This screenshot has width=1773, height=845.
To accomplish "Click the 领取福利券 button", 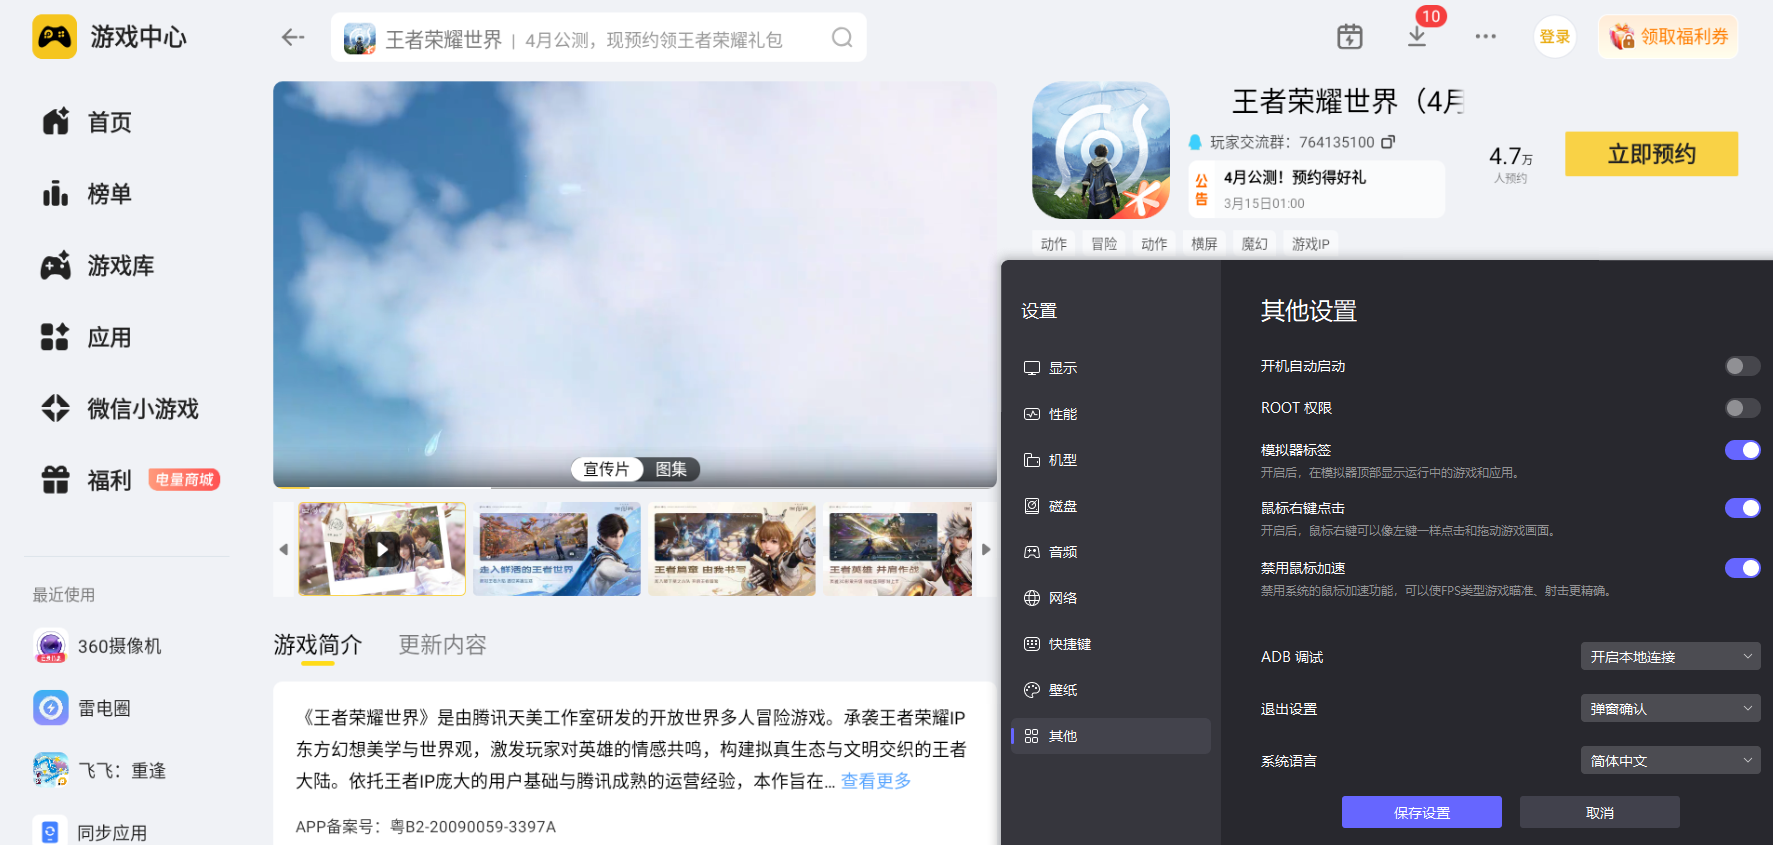I will tap(1668, 37).
